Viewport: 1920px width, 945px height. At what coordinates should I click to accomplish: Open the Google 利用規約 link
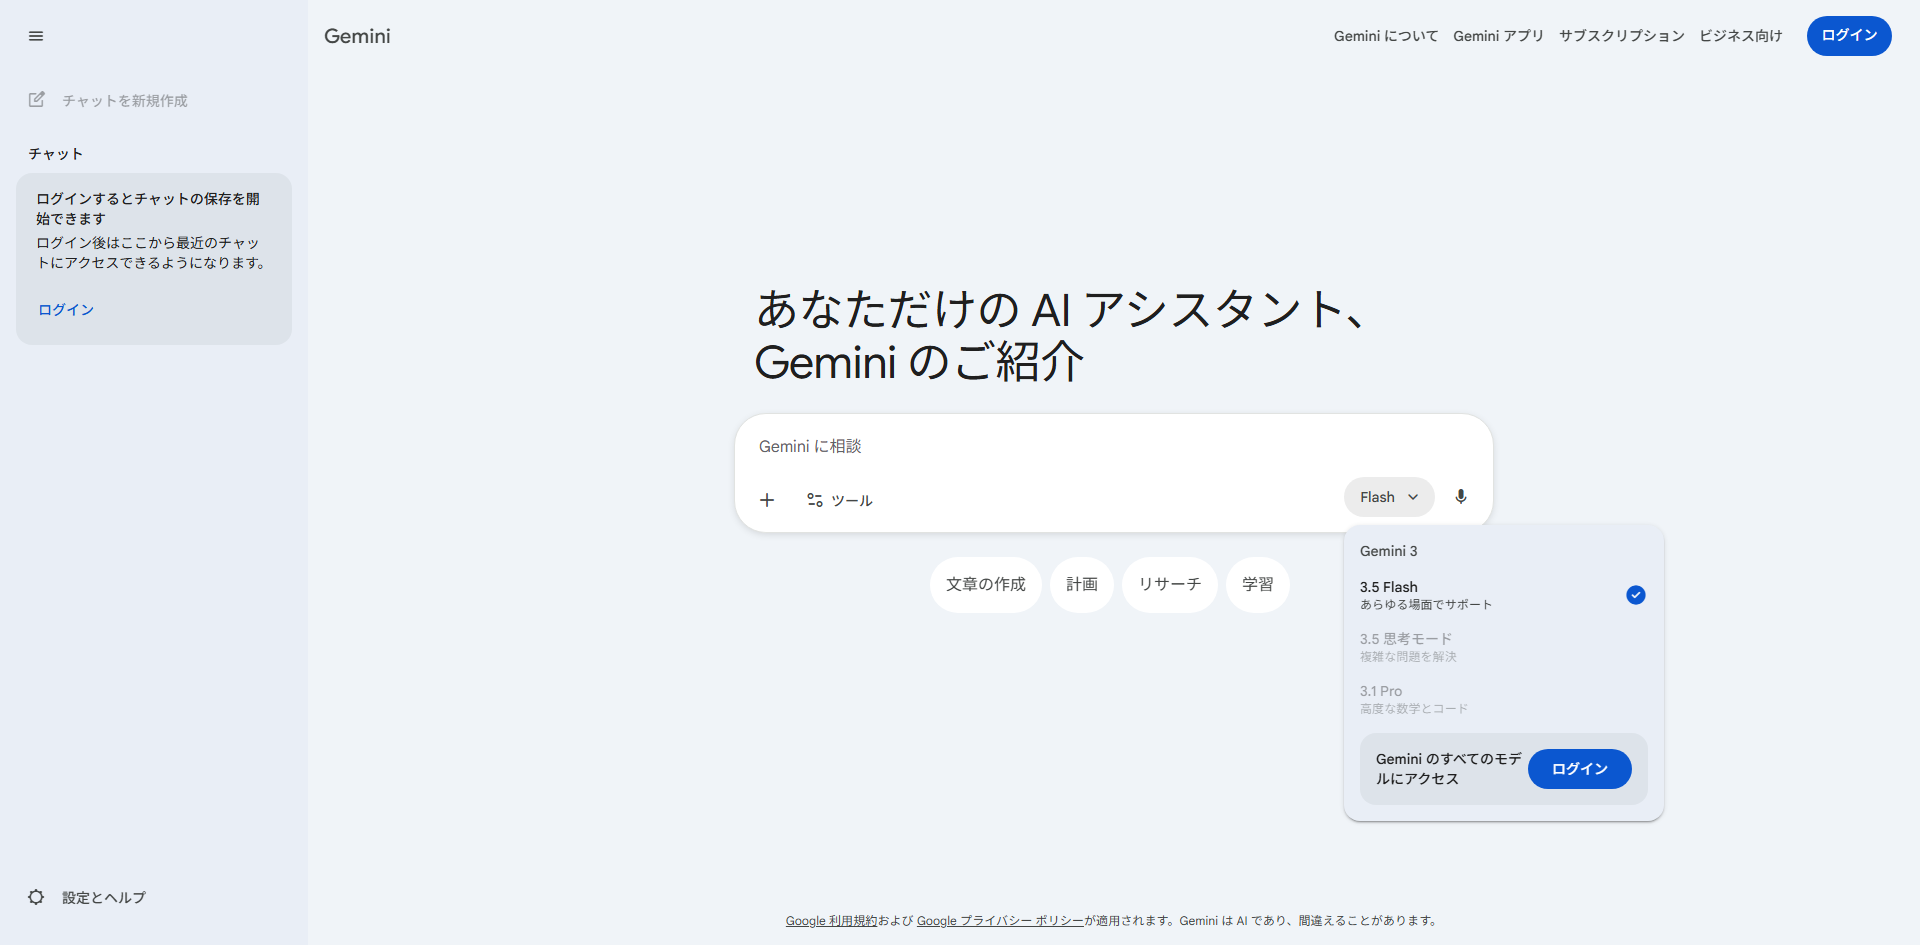831,921
